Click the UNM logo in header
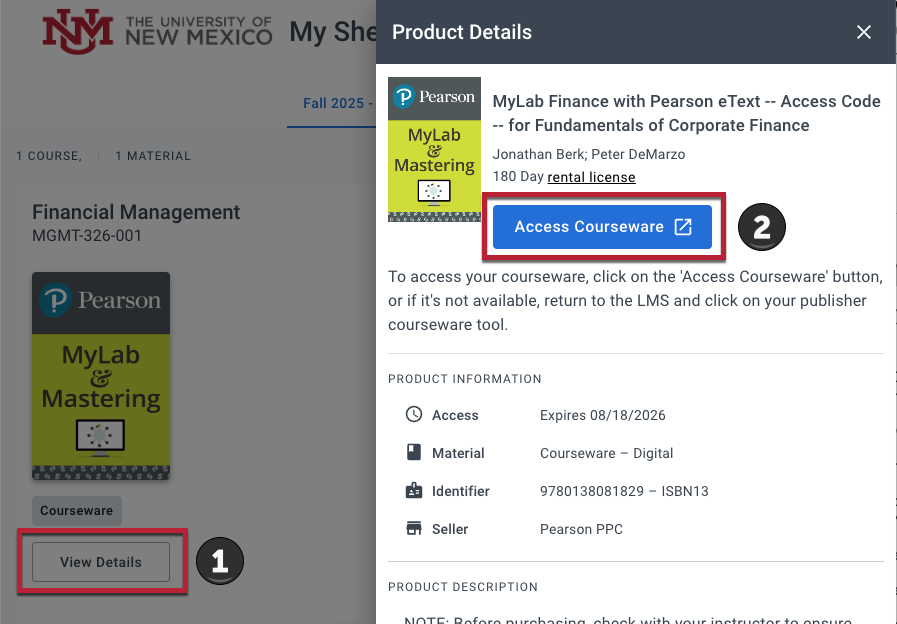The width and height of the screenshot is (897, 624). pos(157,31)
